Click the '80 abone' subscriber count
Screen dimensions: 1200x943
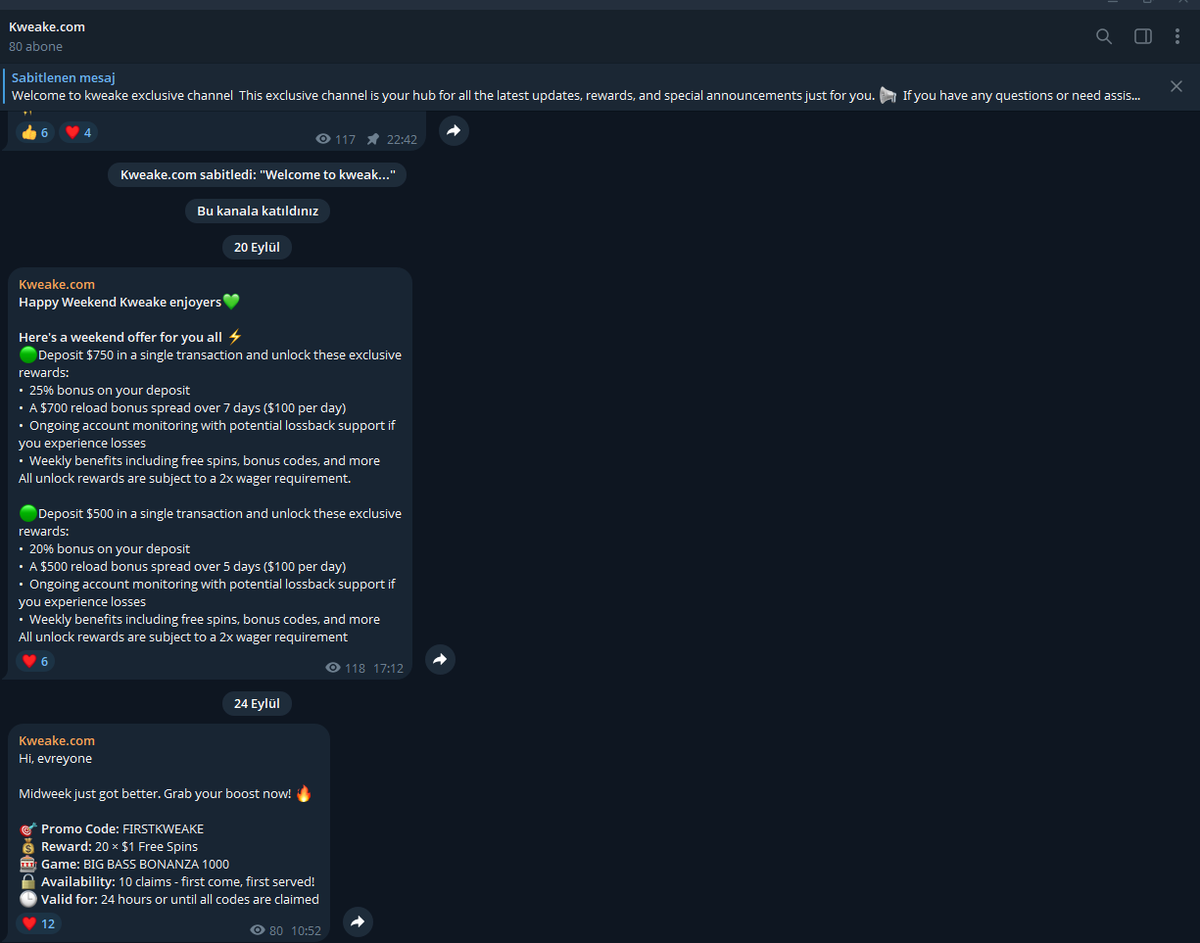tap(36, 47)
